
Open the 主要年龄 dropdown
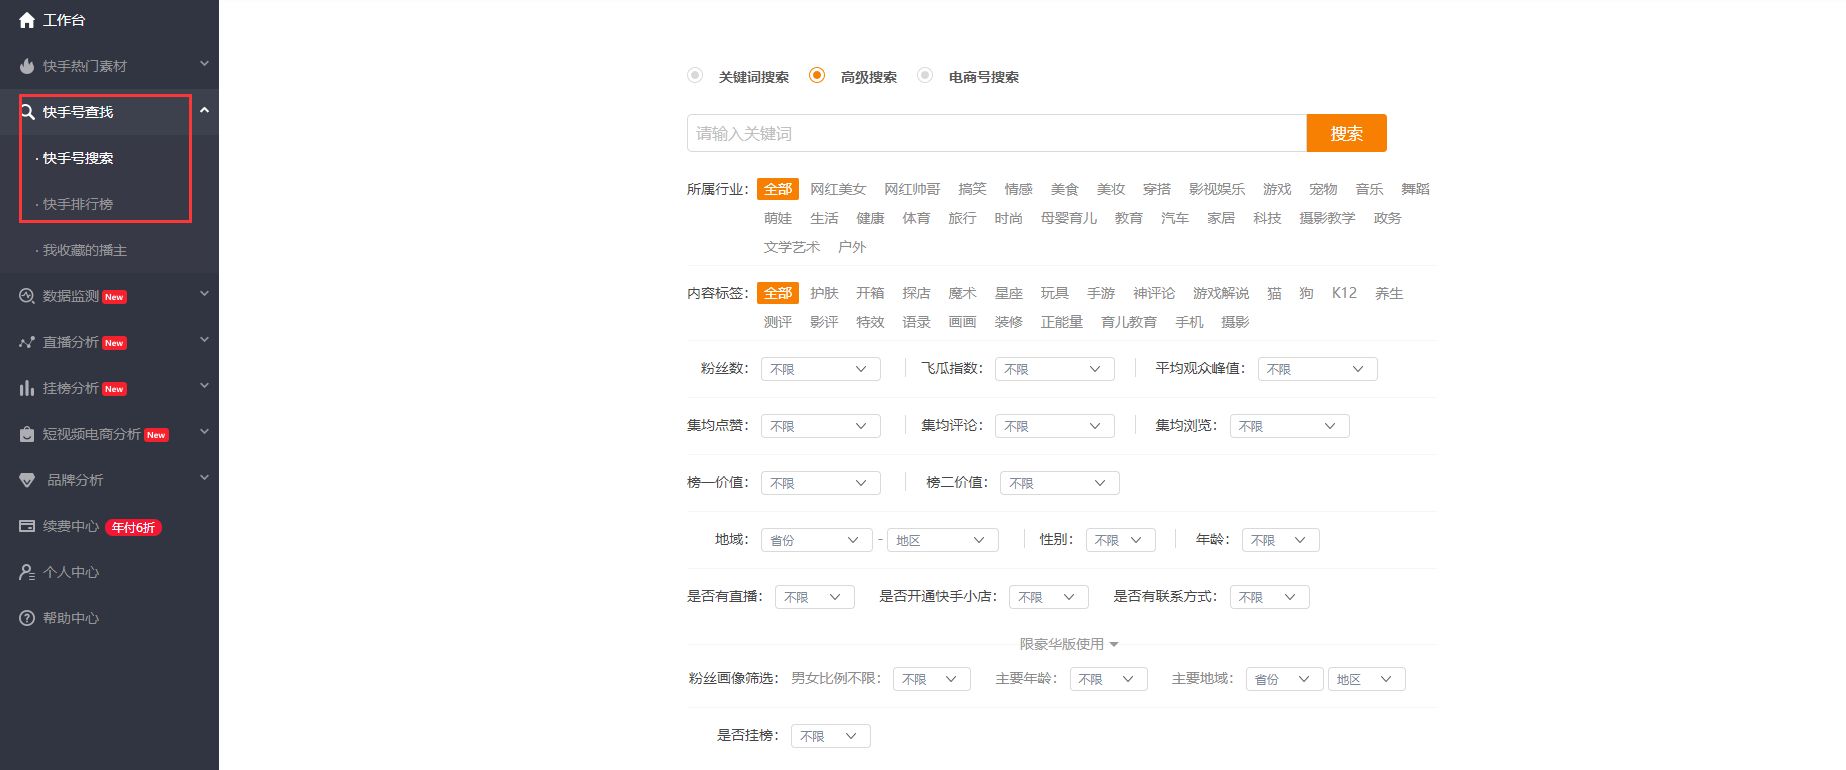[1108, 679]
